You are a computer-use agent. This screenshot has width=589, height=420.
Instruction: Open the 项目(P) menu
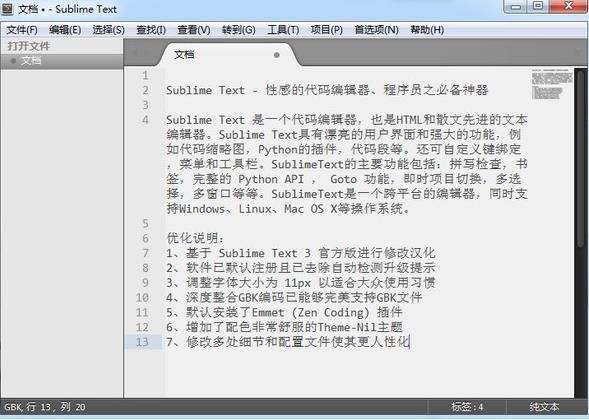pos(326,30)
